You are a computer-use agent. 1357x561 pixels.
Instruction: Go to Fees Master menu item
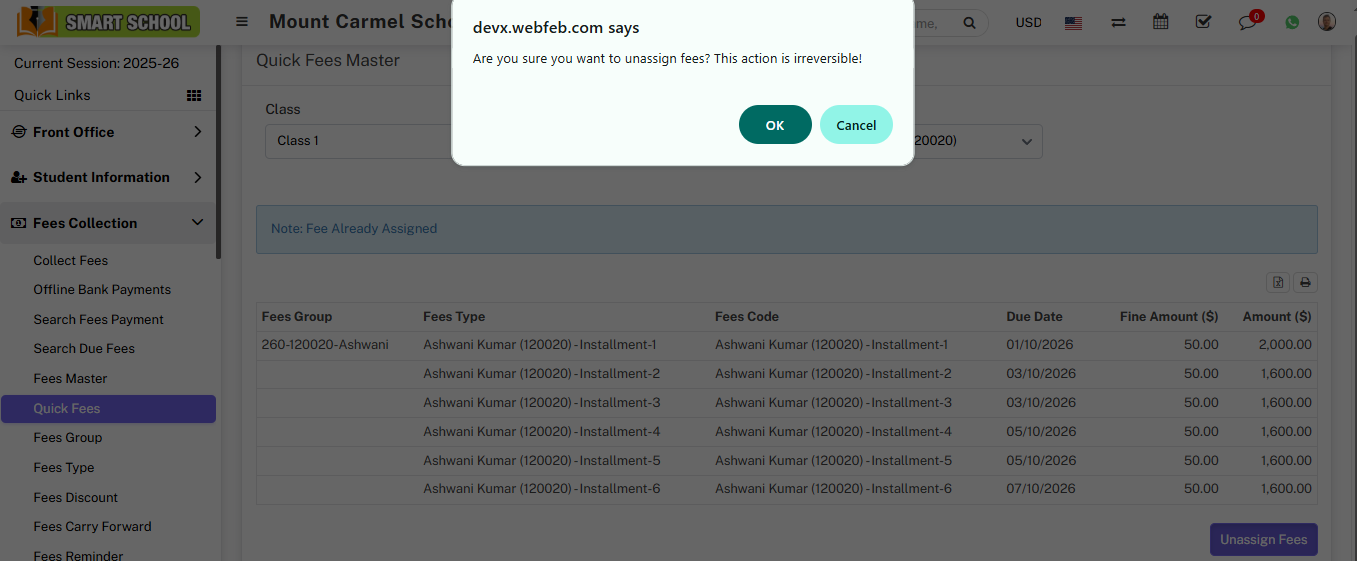tap(70, 378)
